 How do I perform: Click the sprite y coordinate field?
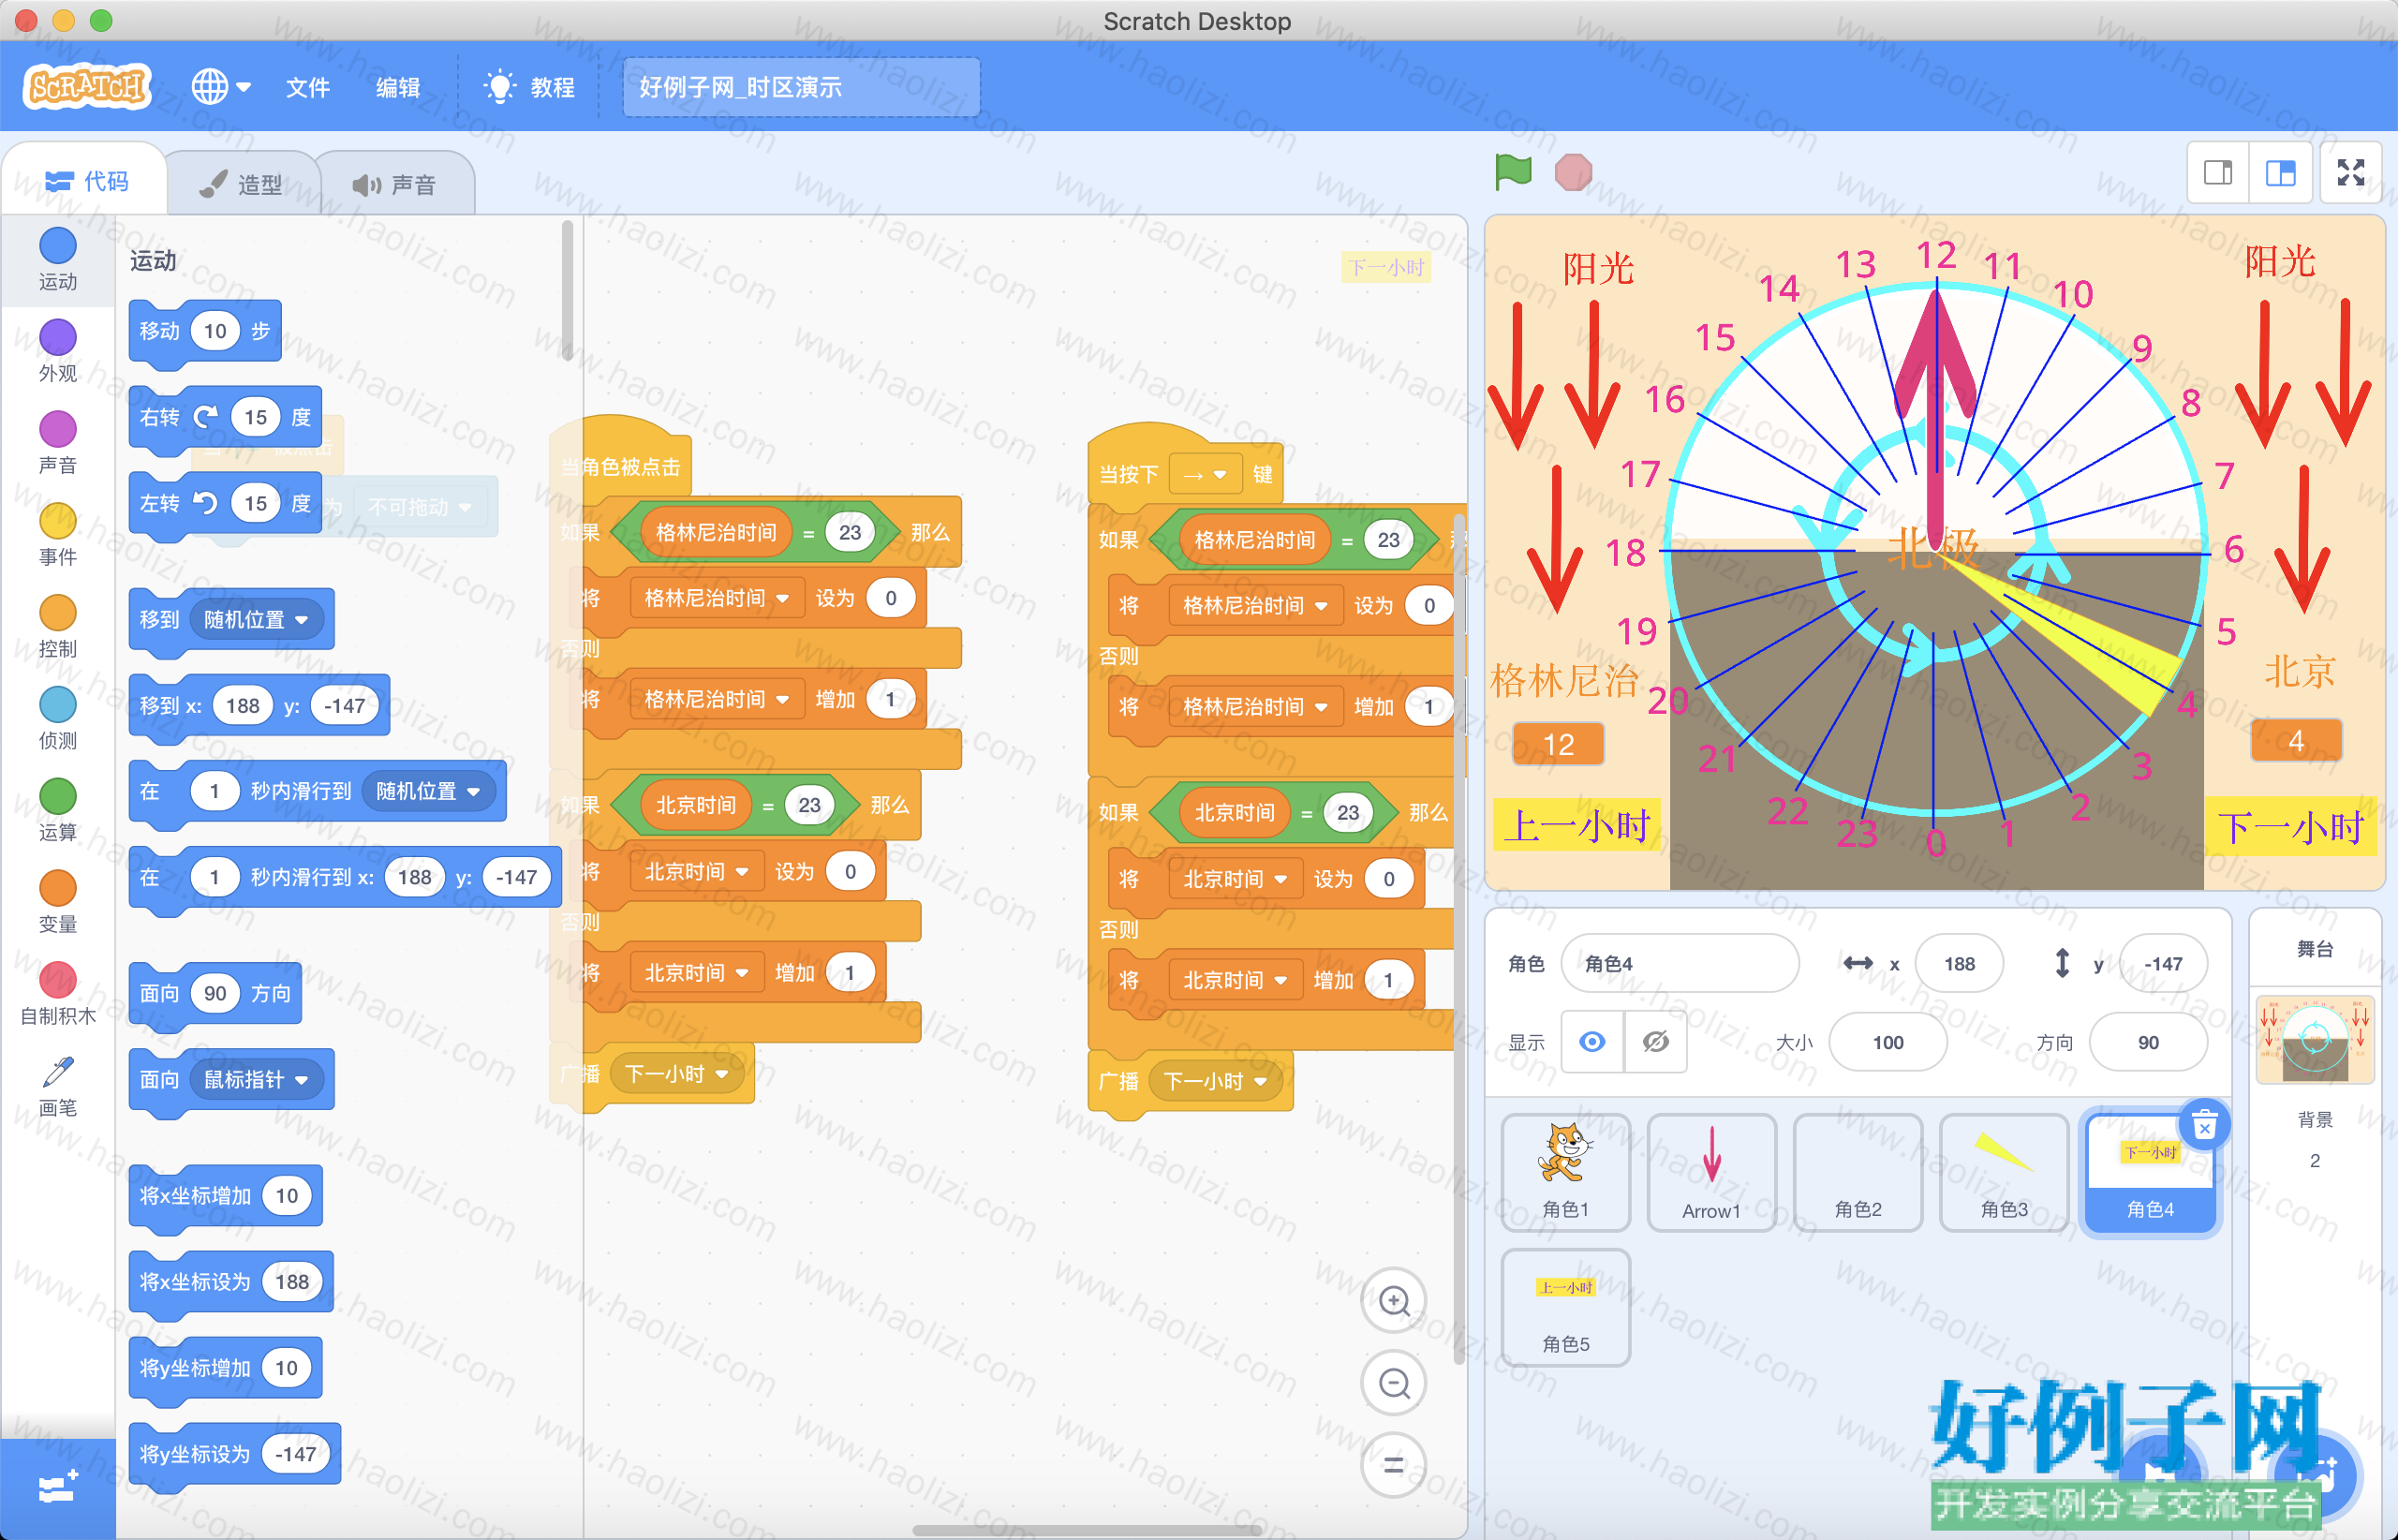[x=2163, y=963]
